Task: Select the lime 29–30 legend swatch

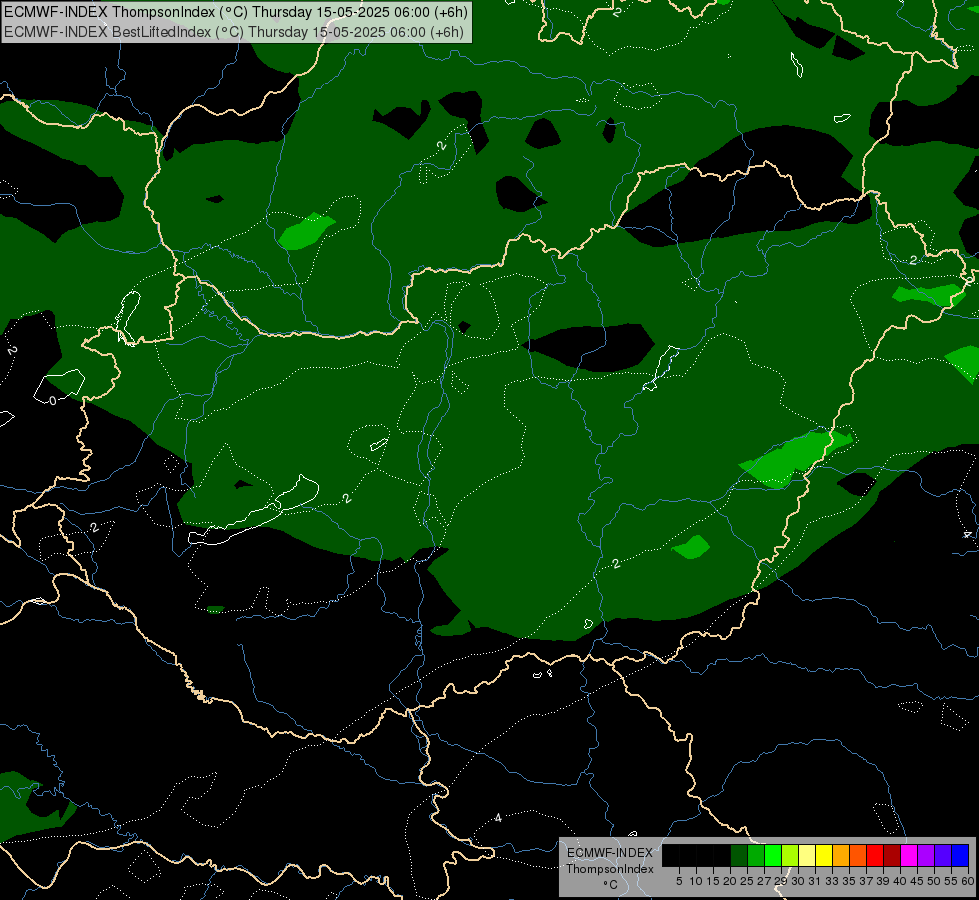Action: pos(790,855)
